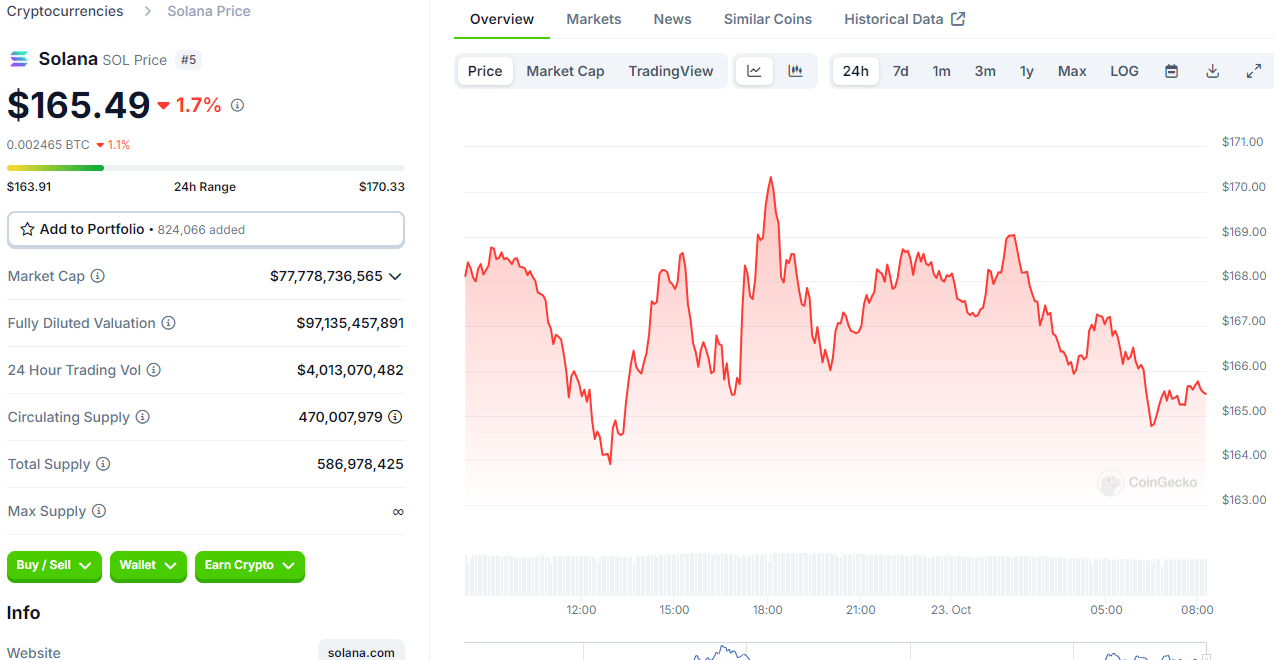Click the 824,066 added text

pos(201,230)
